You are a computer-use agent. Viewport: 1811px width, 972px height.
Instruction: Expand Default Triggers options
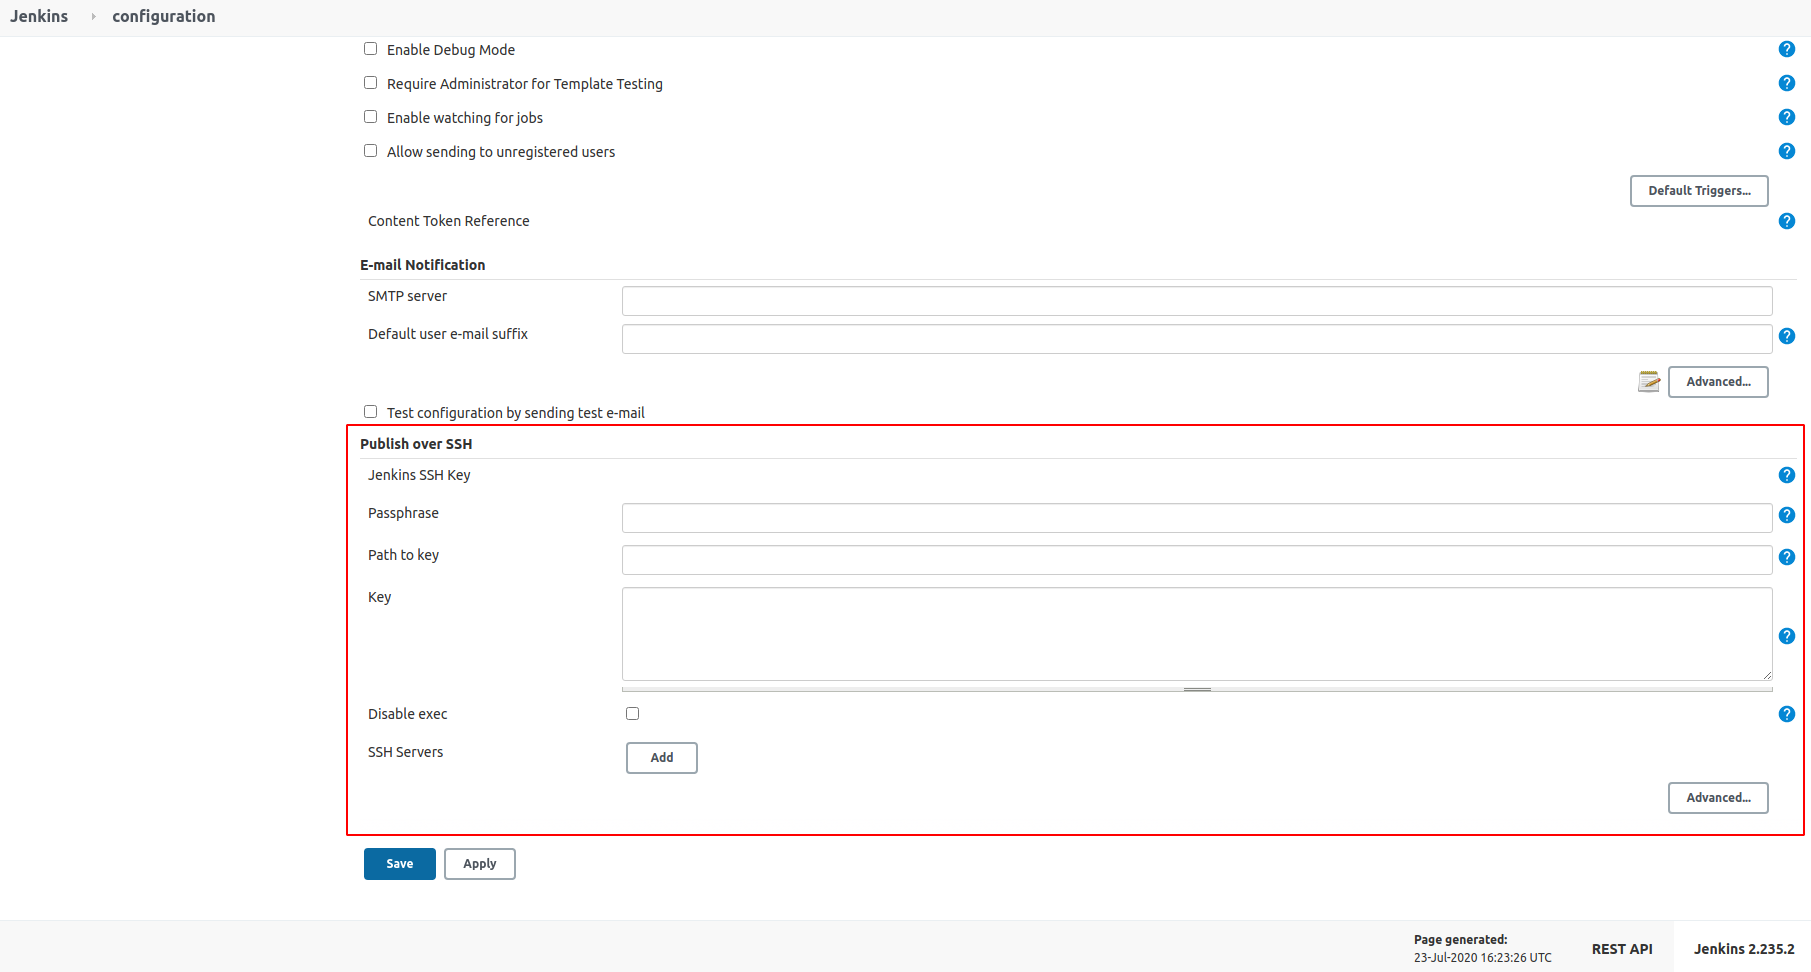tap(1698, 191)
